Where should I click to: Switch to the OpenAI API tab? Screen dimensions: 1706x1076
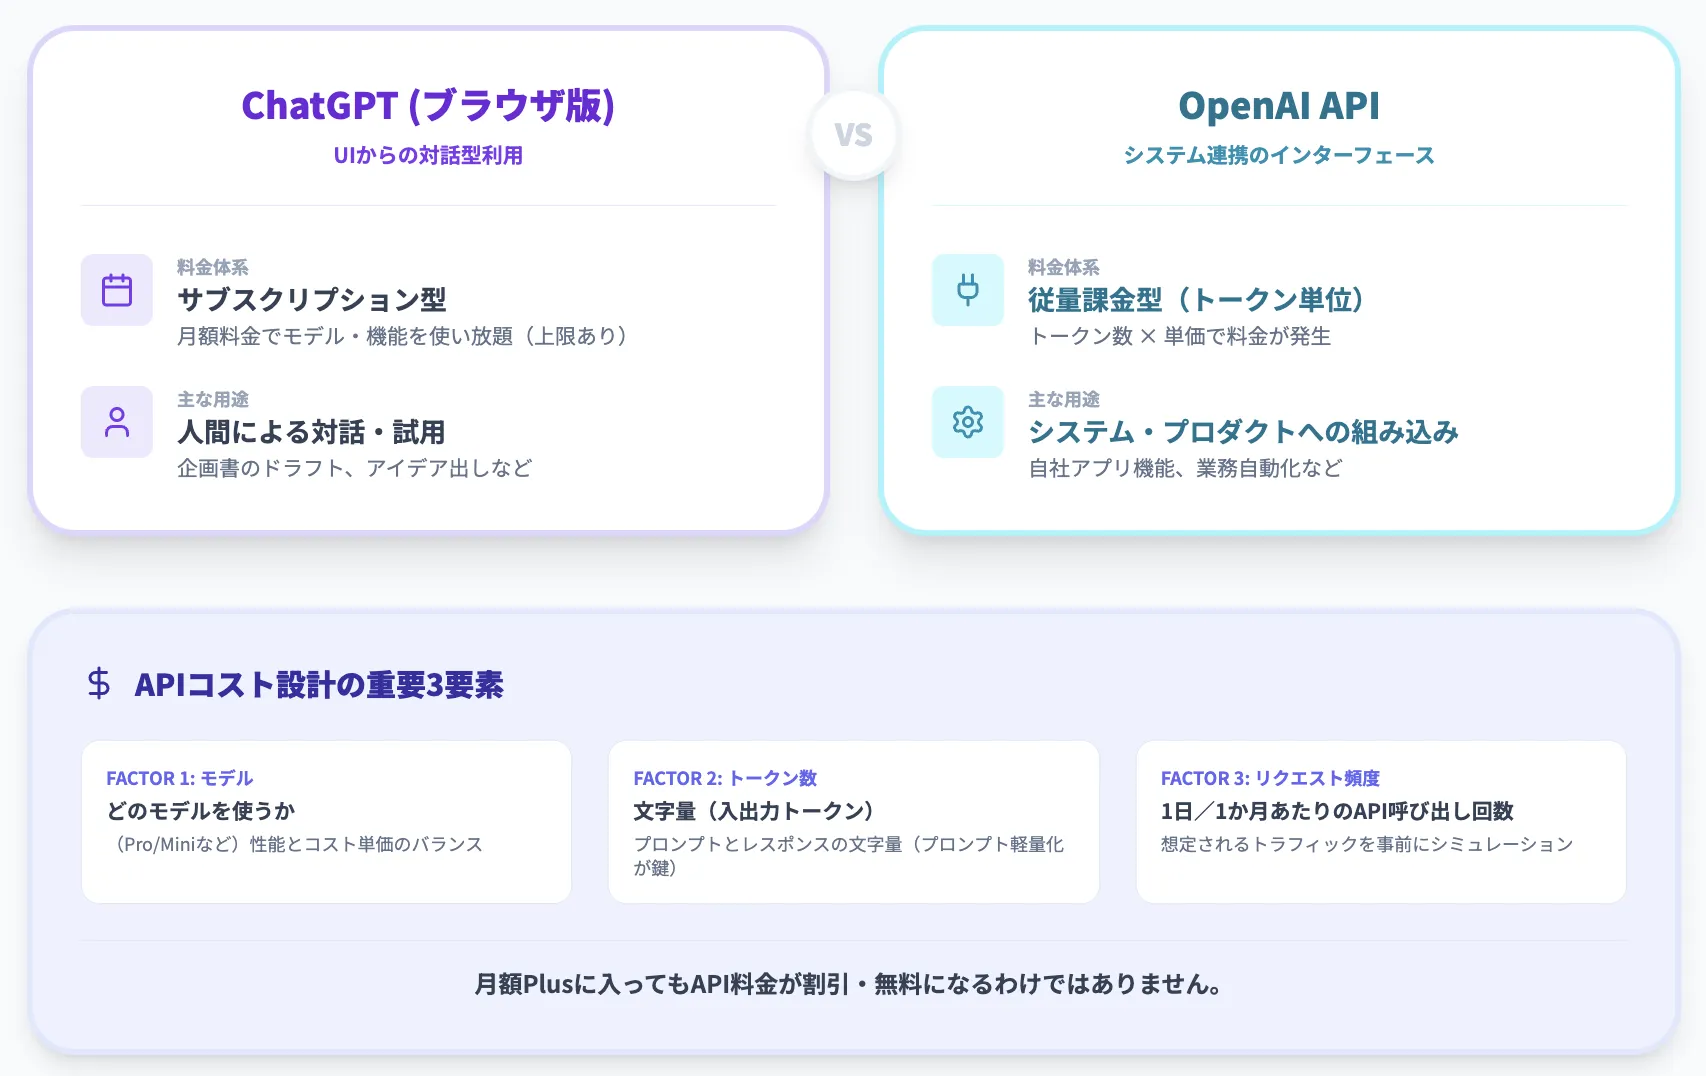coord(1278,105)
